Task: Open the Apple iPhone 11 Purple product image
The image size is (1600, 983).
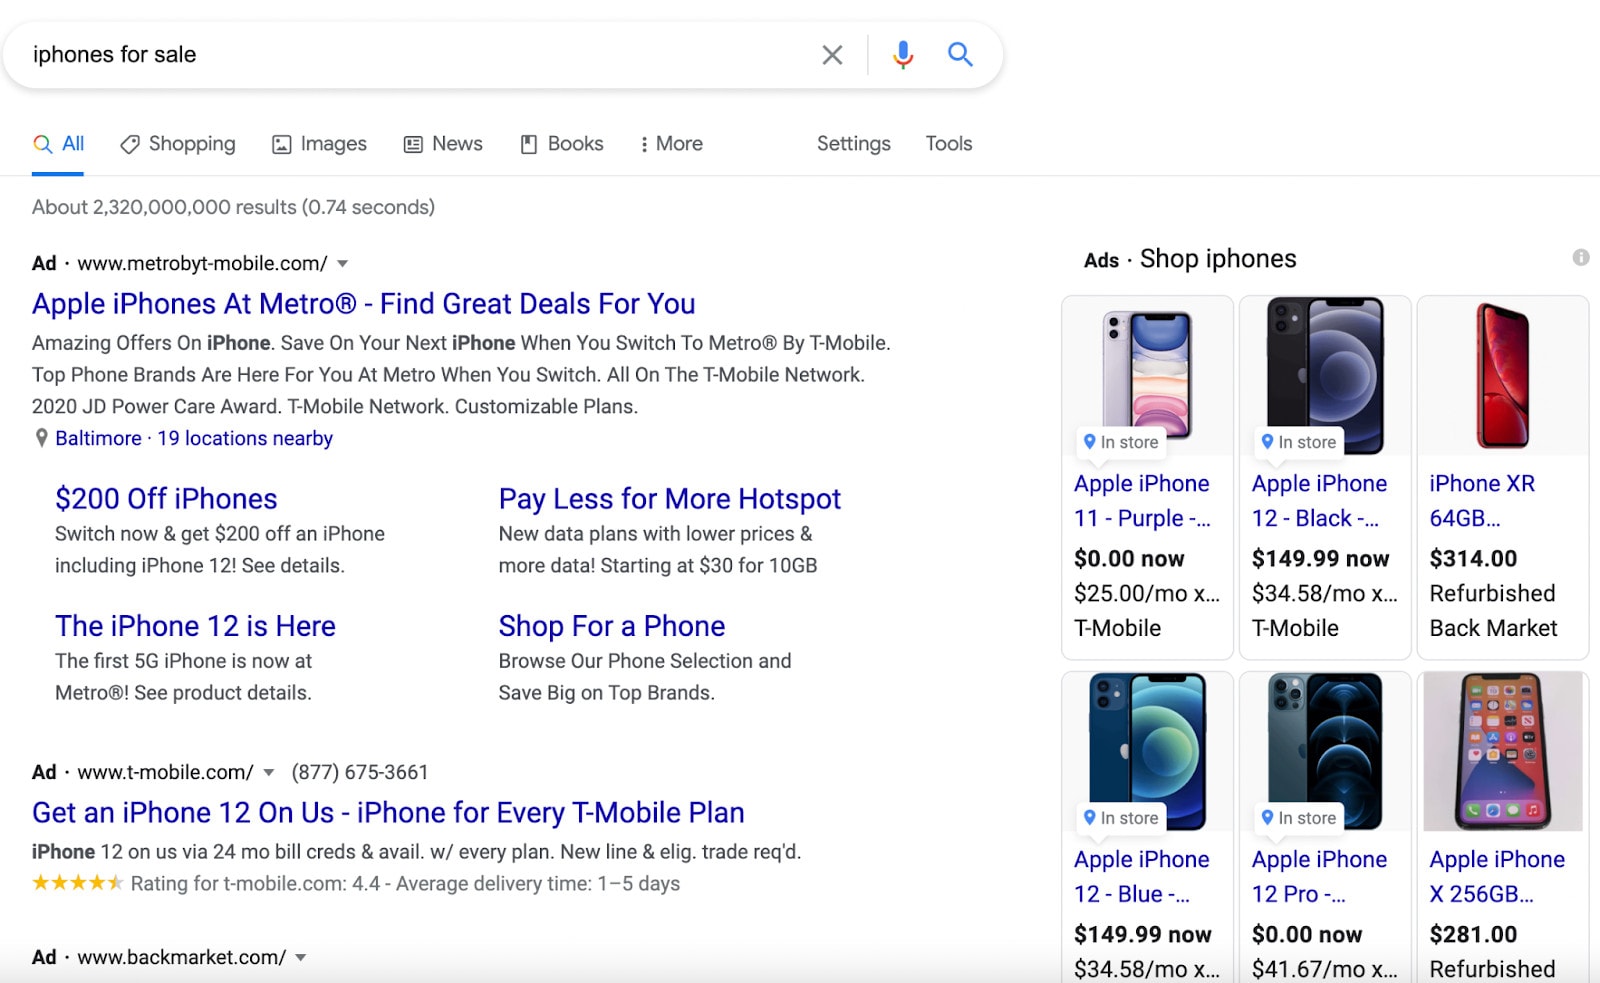Action: (1147, 375)
